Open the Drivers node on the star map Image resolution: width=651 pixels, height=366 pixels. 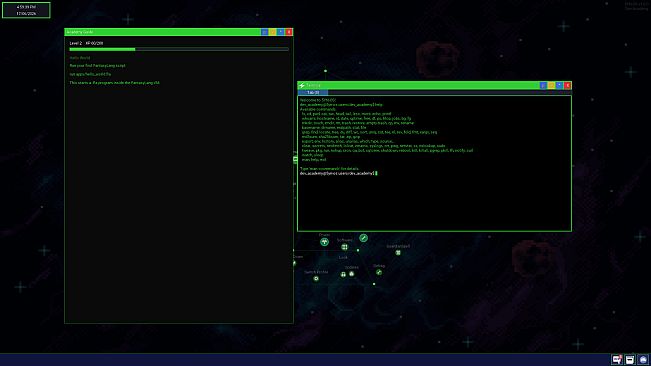click(x=324, y=242)
